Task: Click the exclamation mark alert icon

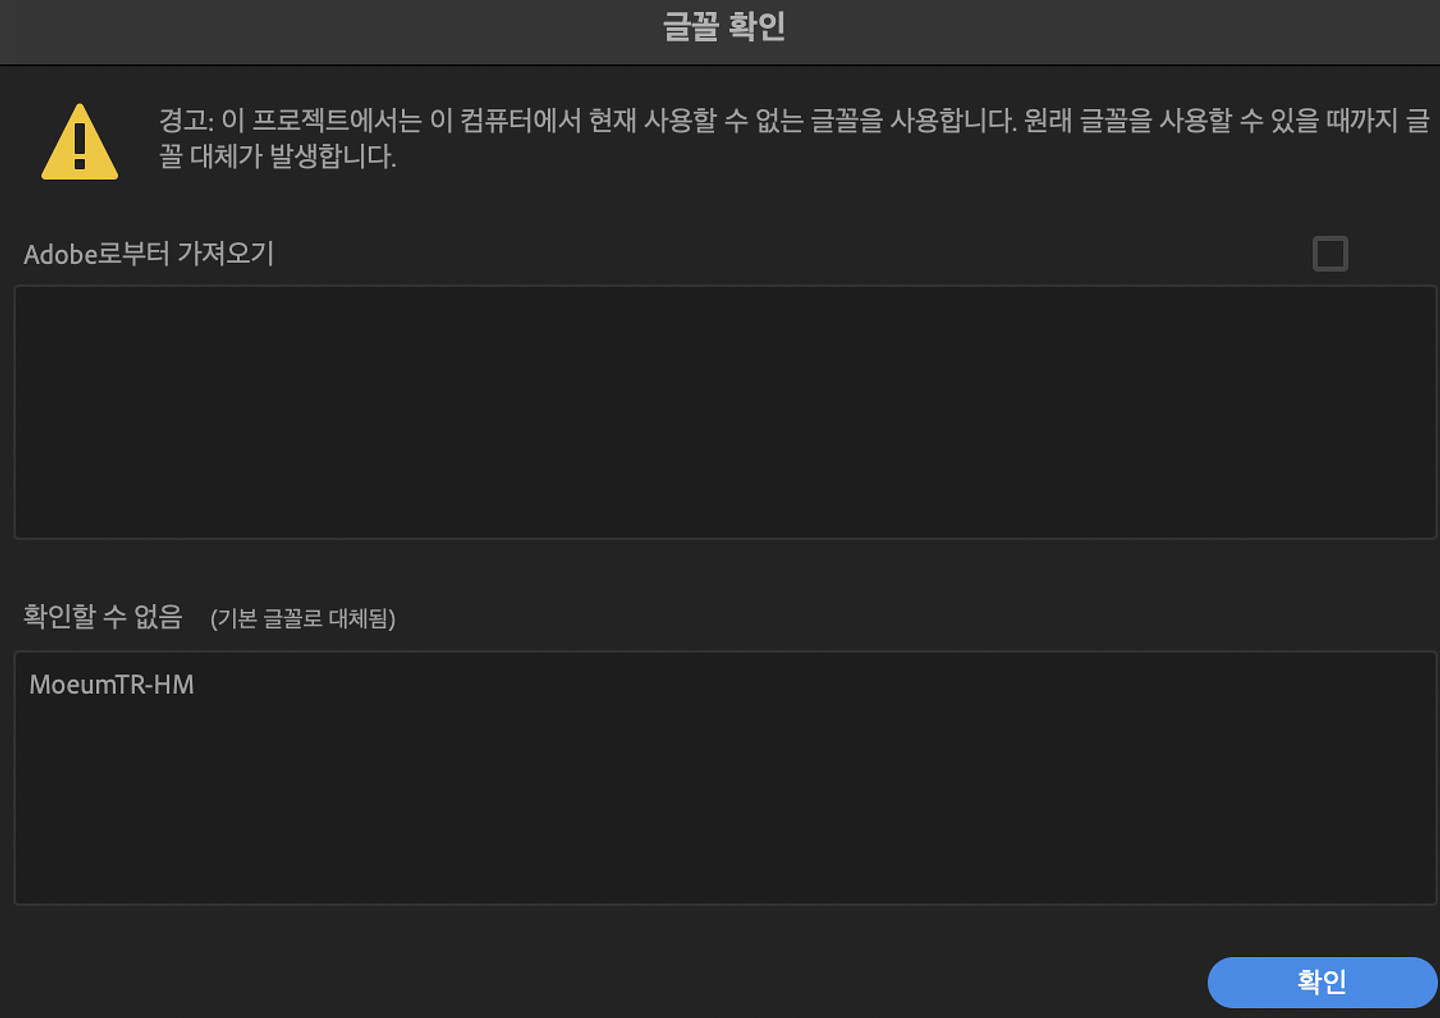Action: (80, 142)
